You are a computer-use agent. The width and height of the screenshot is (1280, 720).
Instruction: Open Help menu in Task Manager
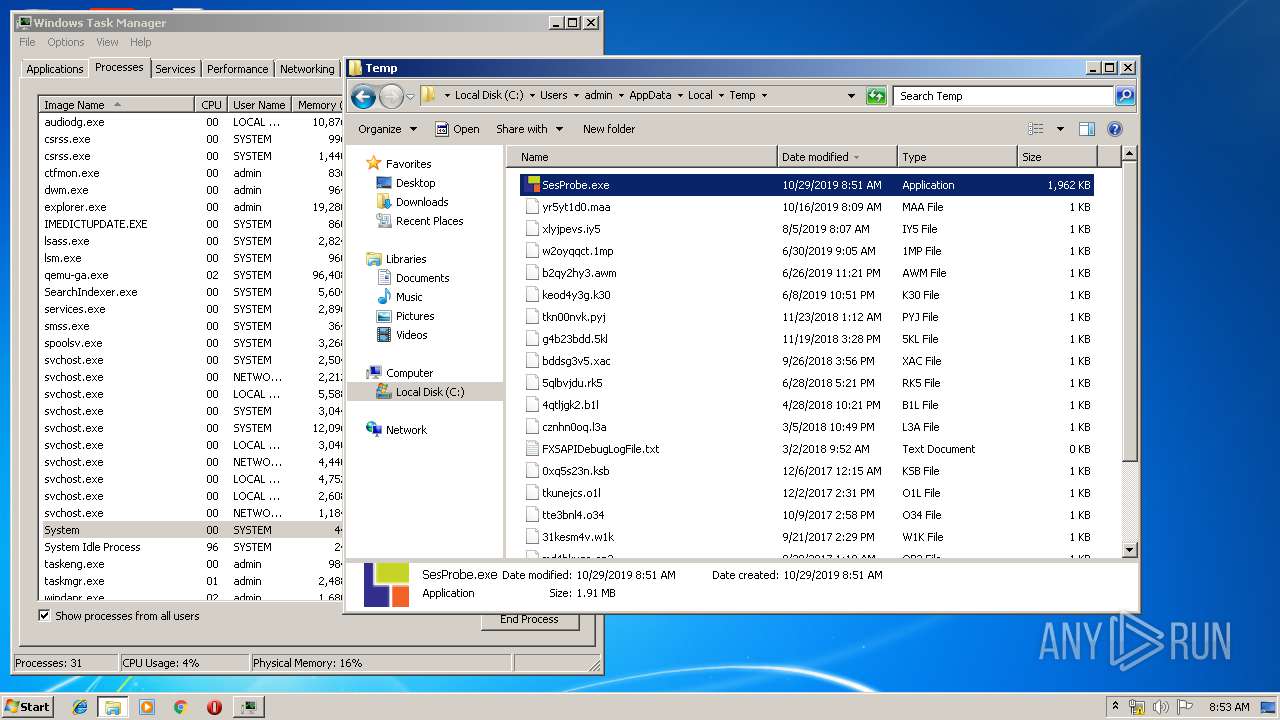141,42
